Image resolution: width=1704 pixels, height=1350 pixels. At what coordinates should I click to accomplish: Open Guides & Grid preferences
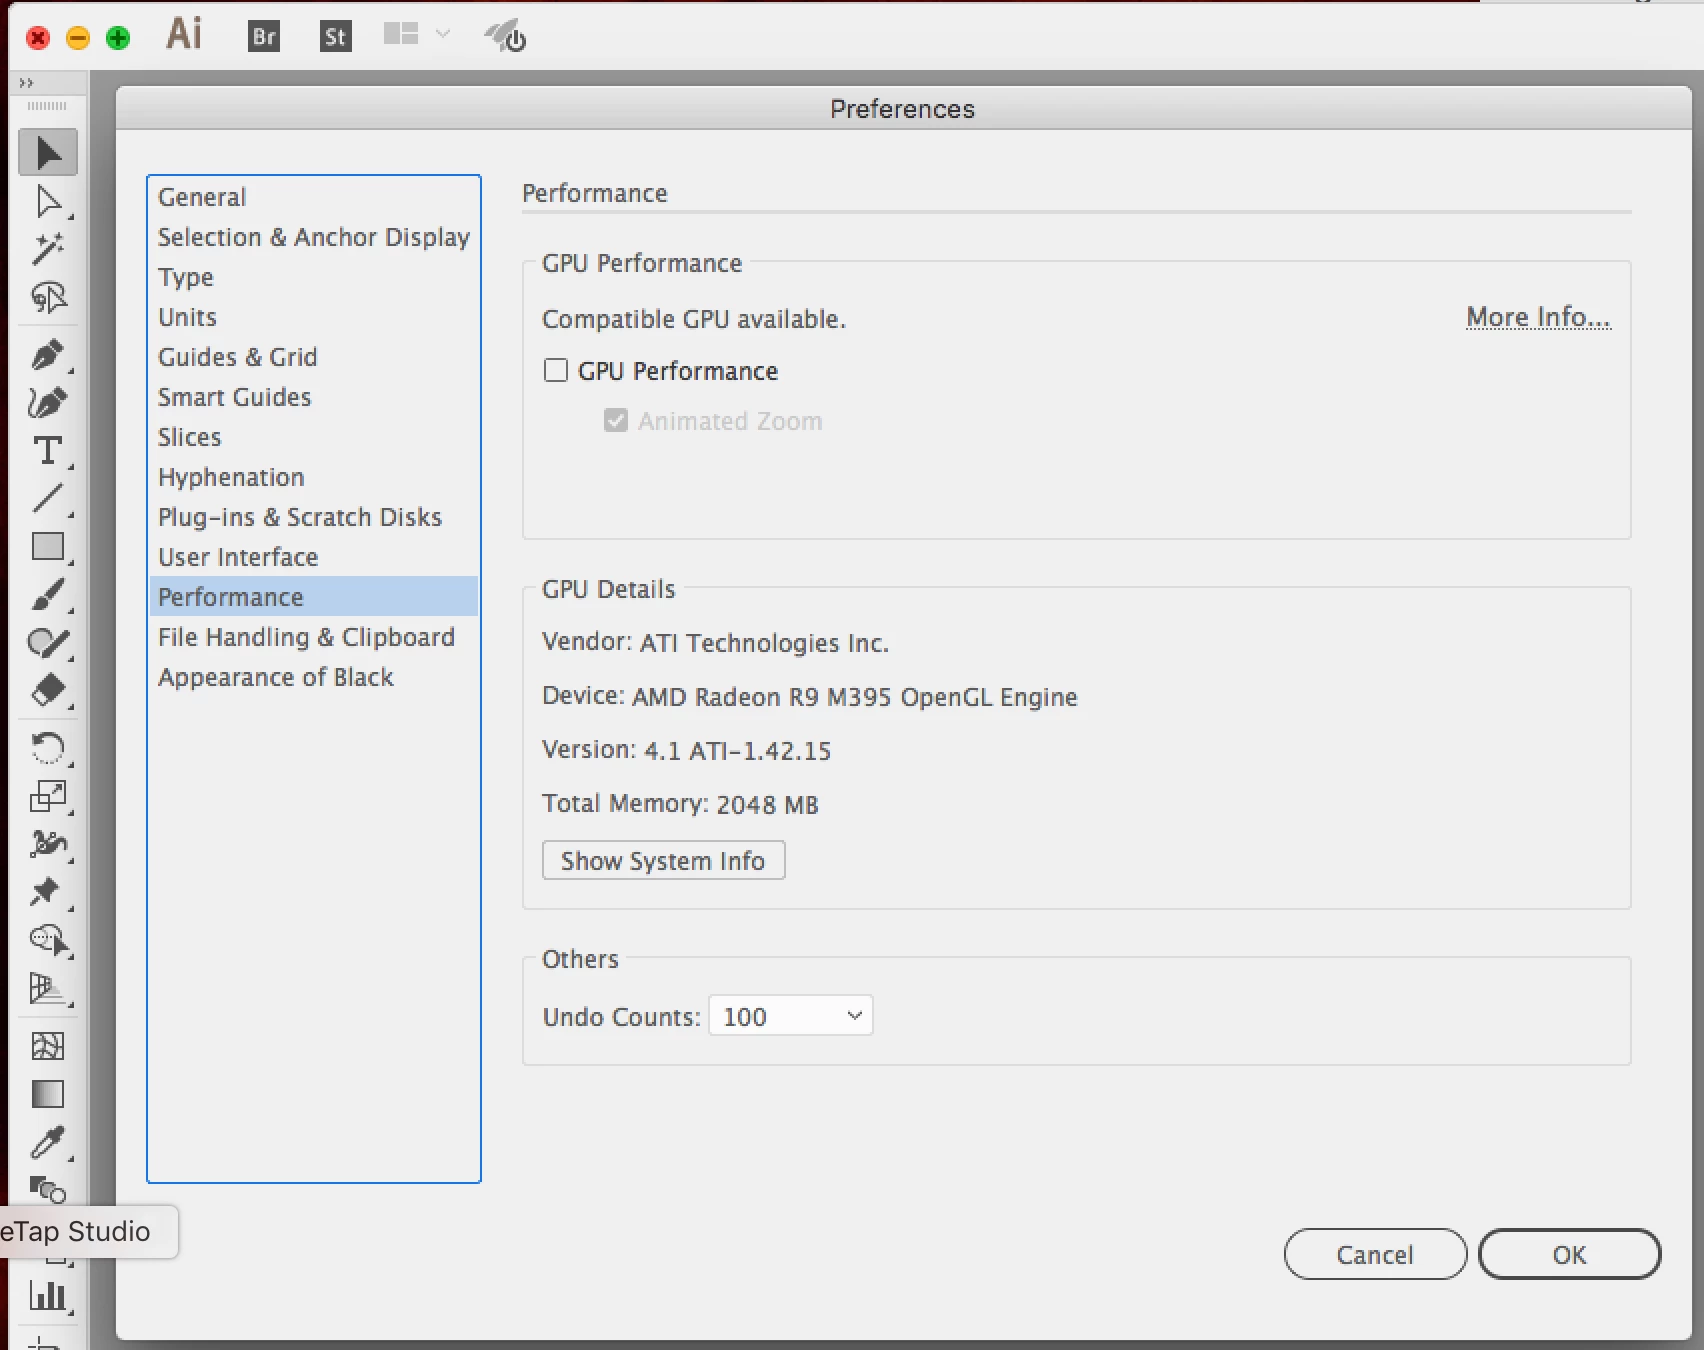pos(314,357)
